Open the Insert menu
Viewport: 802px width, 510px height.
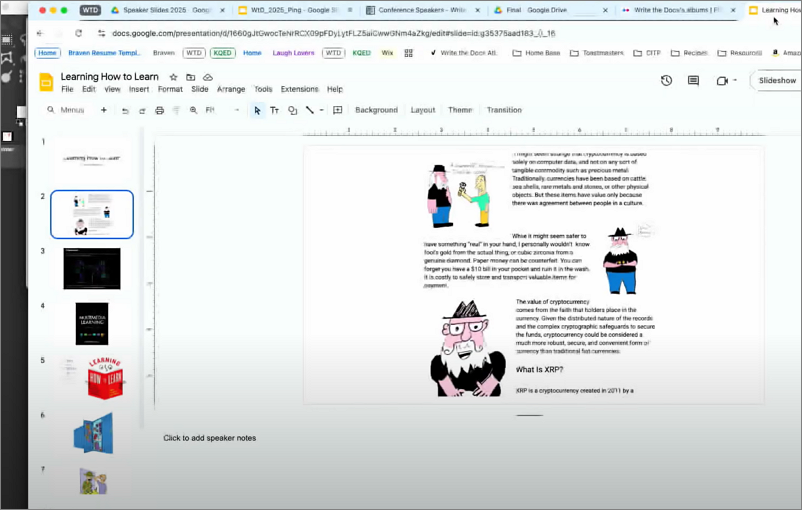139,89
